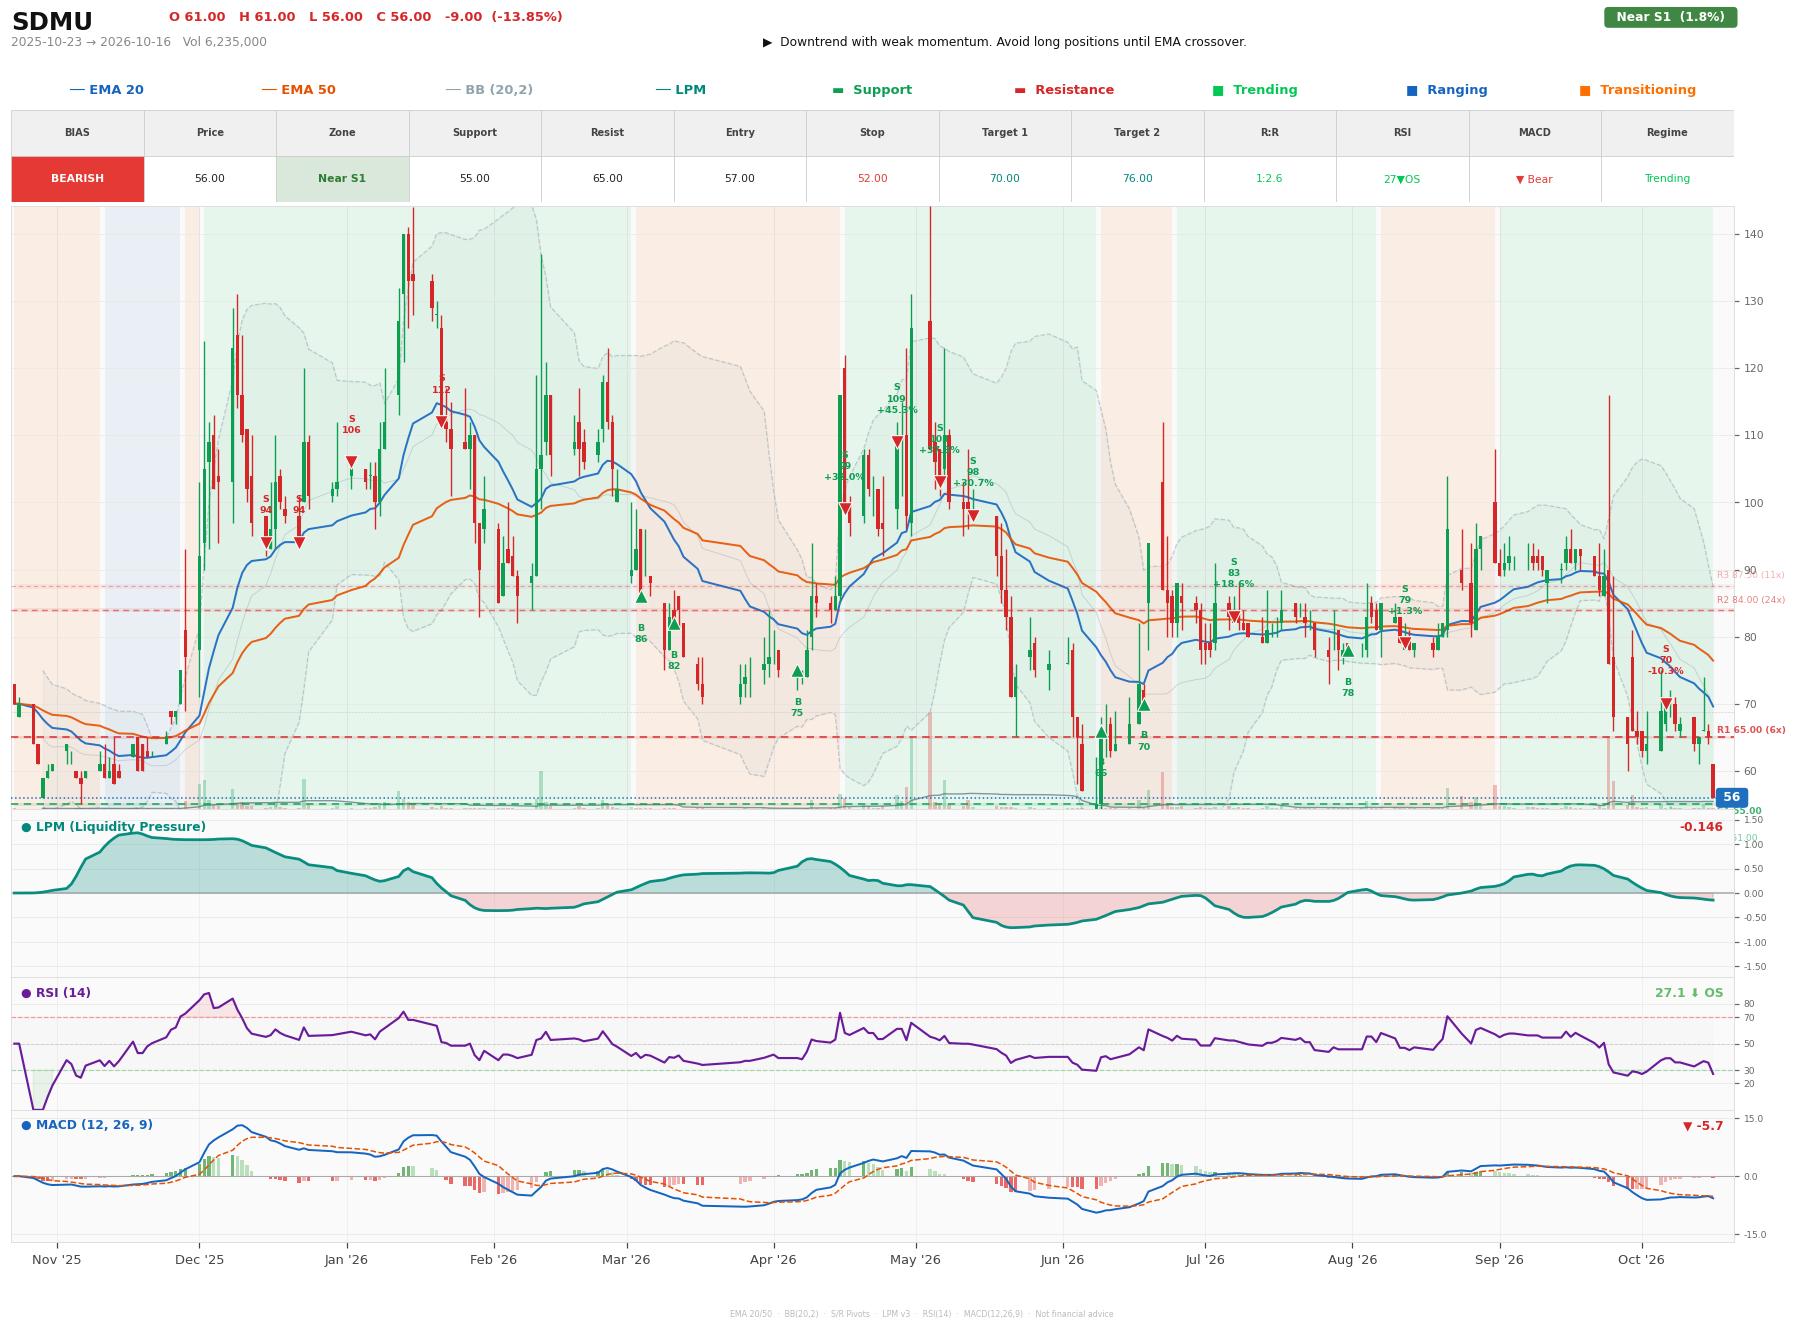
Task: Click the Transitioning regime legend item
Action: coord(1637,90)
